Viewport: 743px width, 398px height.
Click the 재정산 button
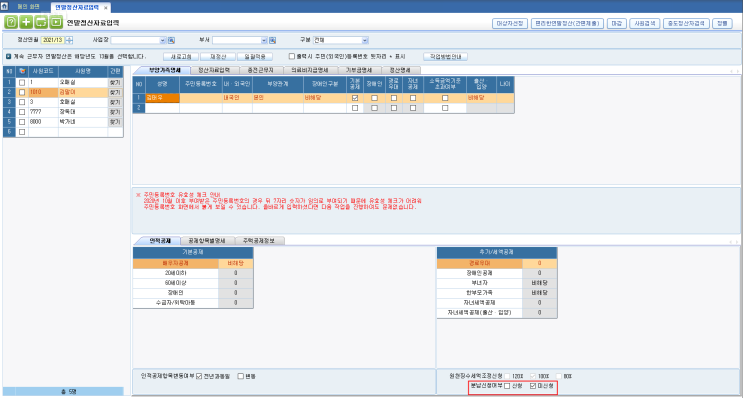tap(217, 56)
